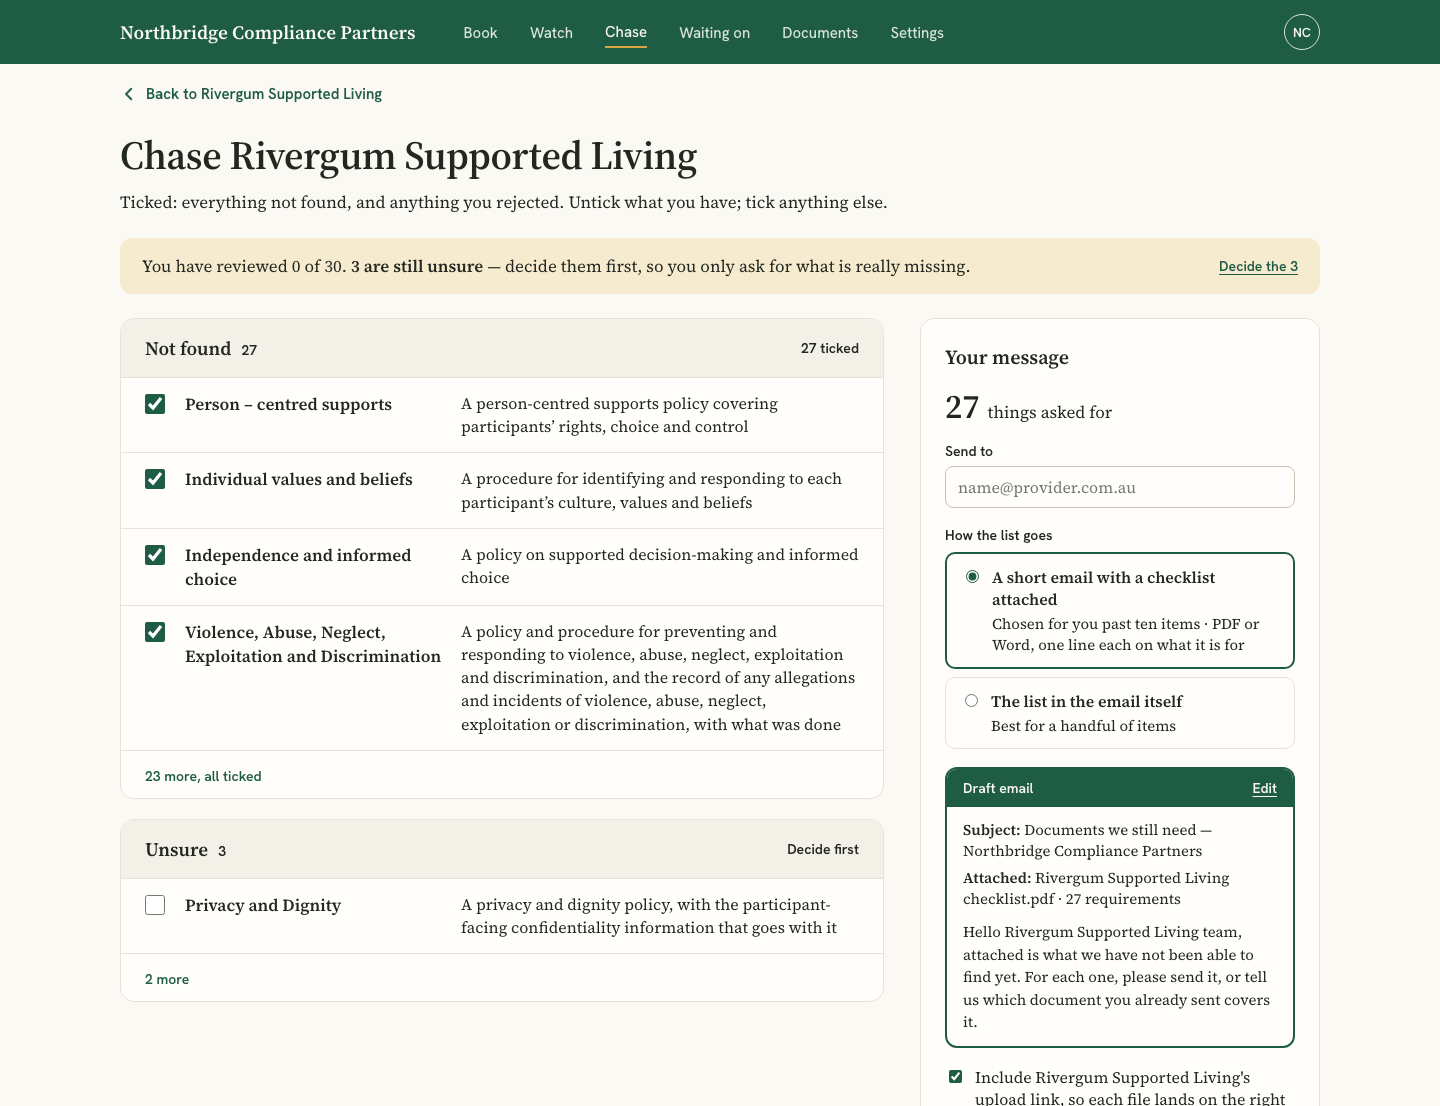Image resolution: width=1440 pixels, height=1106 pixels.
Task: Open the Documents tab
Action: click(820, 33)
